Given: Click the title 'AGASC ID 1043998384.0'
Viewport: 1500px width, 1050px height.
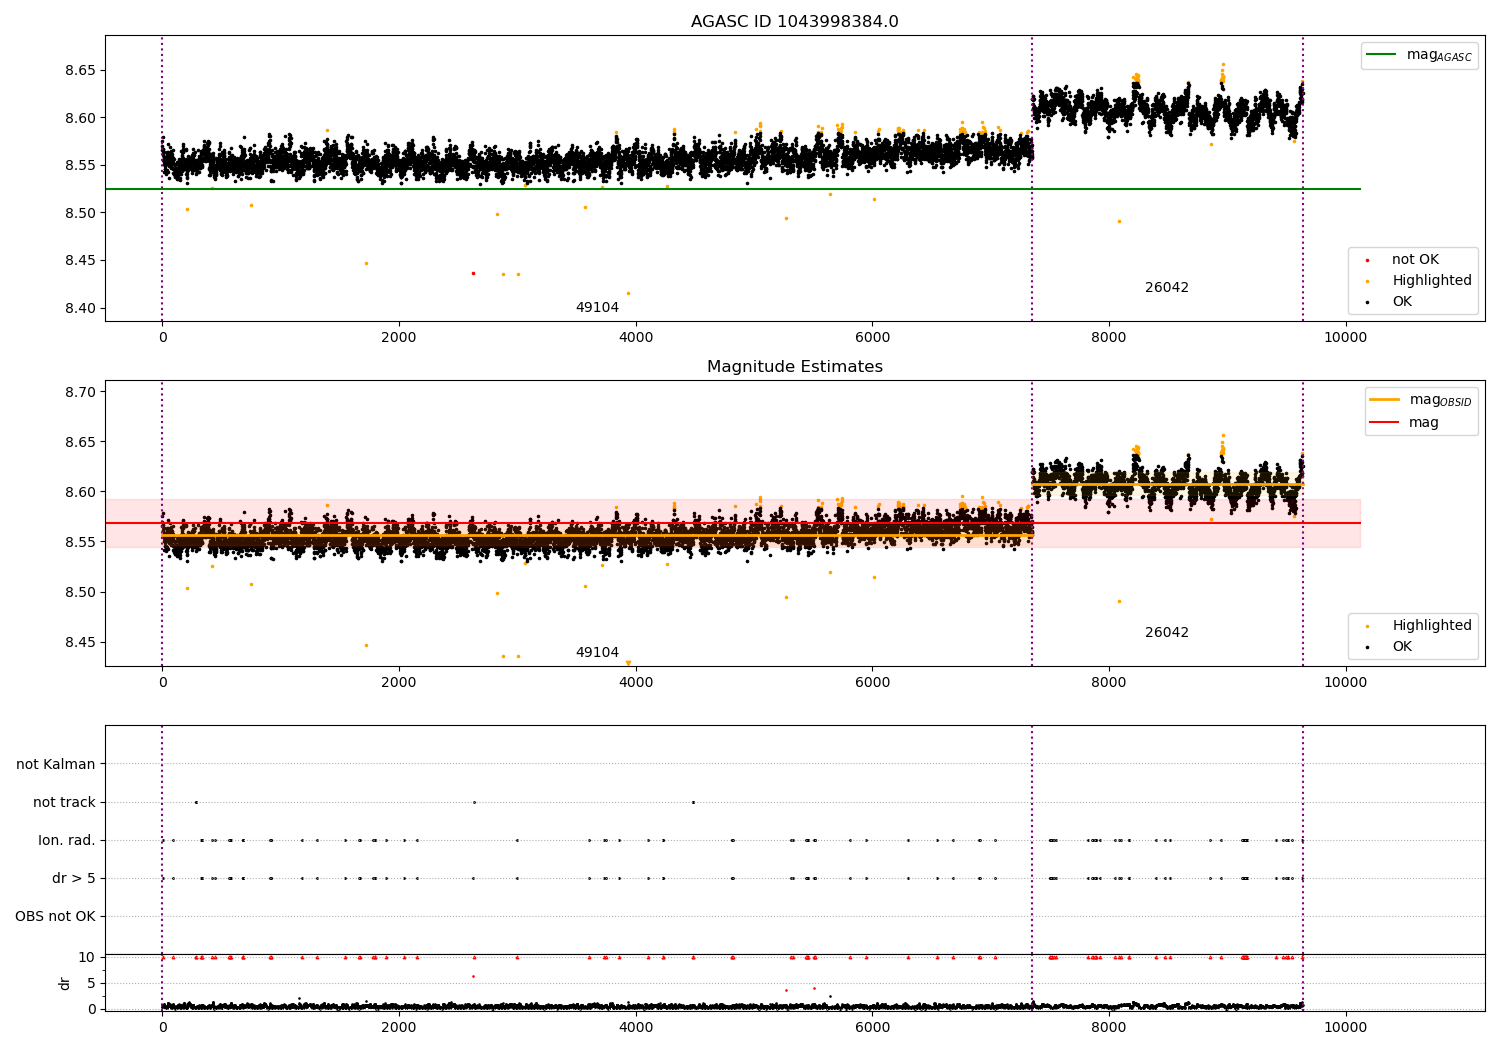Looking at the screenshot, I should (x=794, y=22).
